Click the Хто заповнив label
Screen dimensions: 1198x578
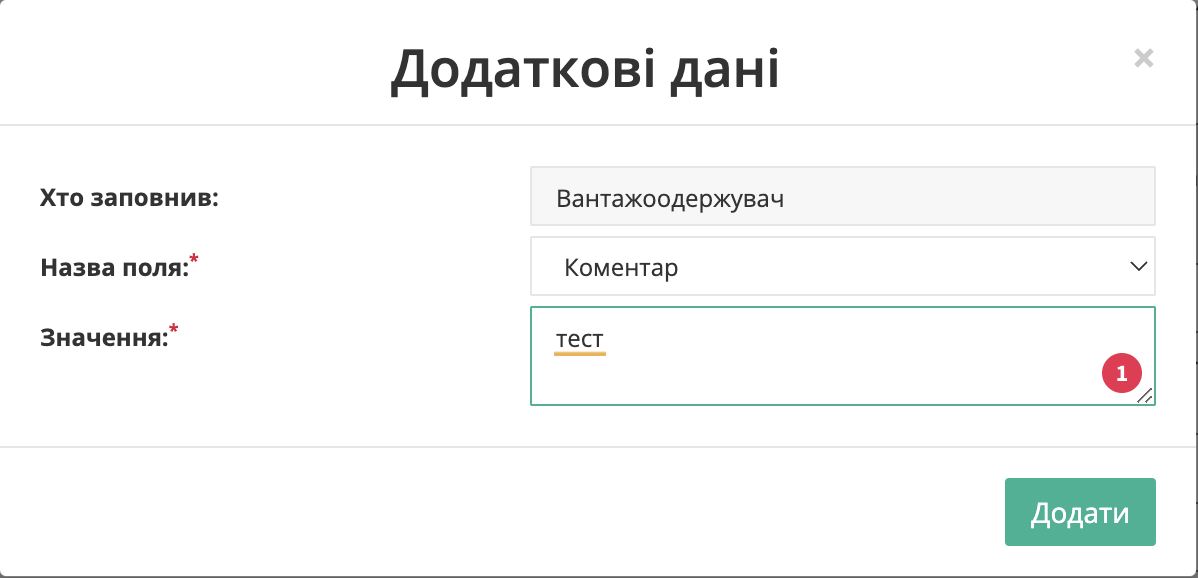(129, 199)
